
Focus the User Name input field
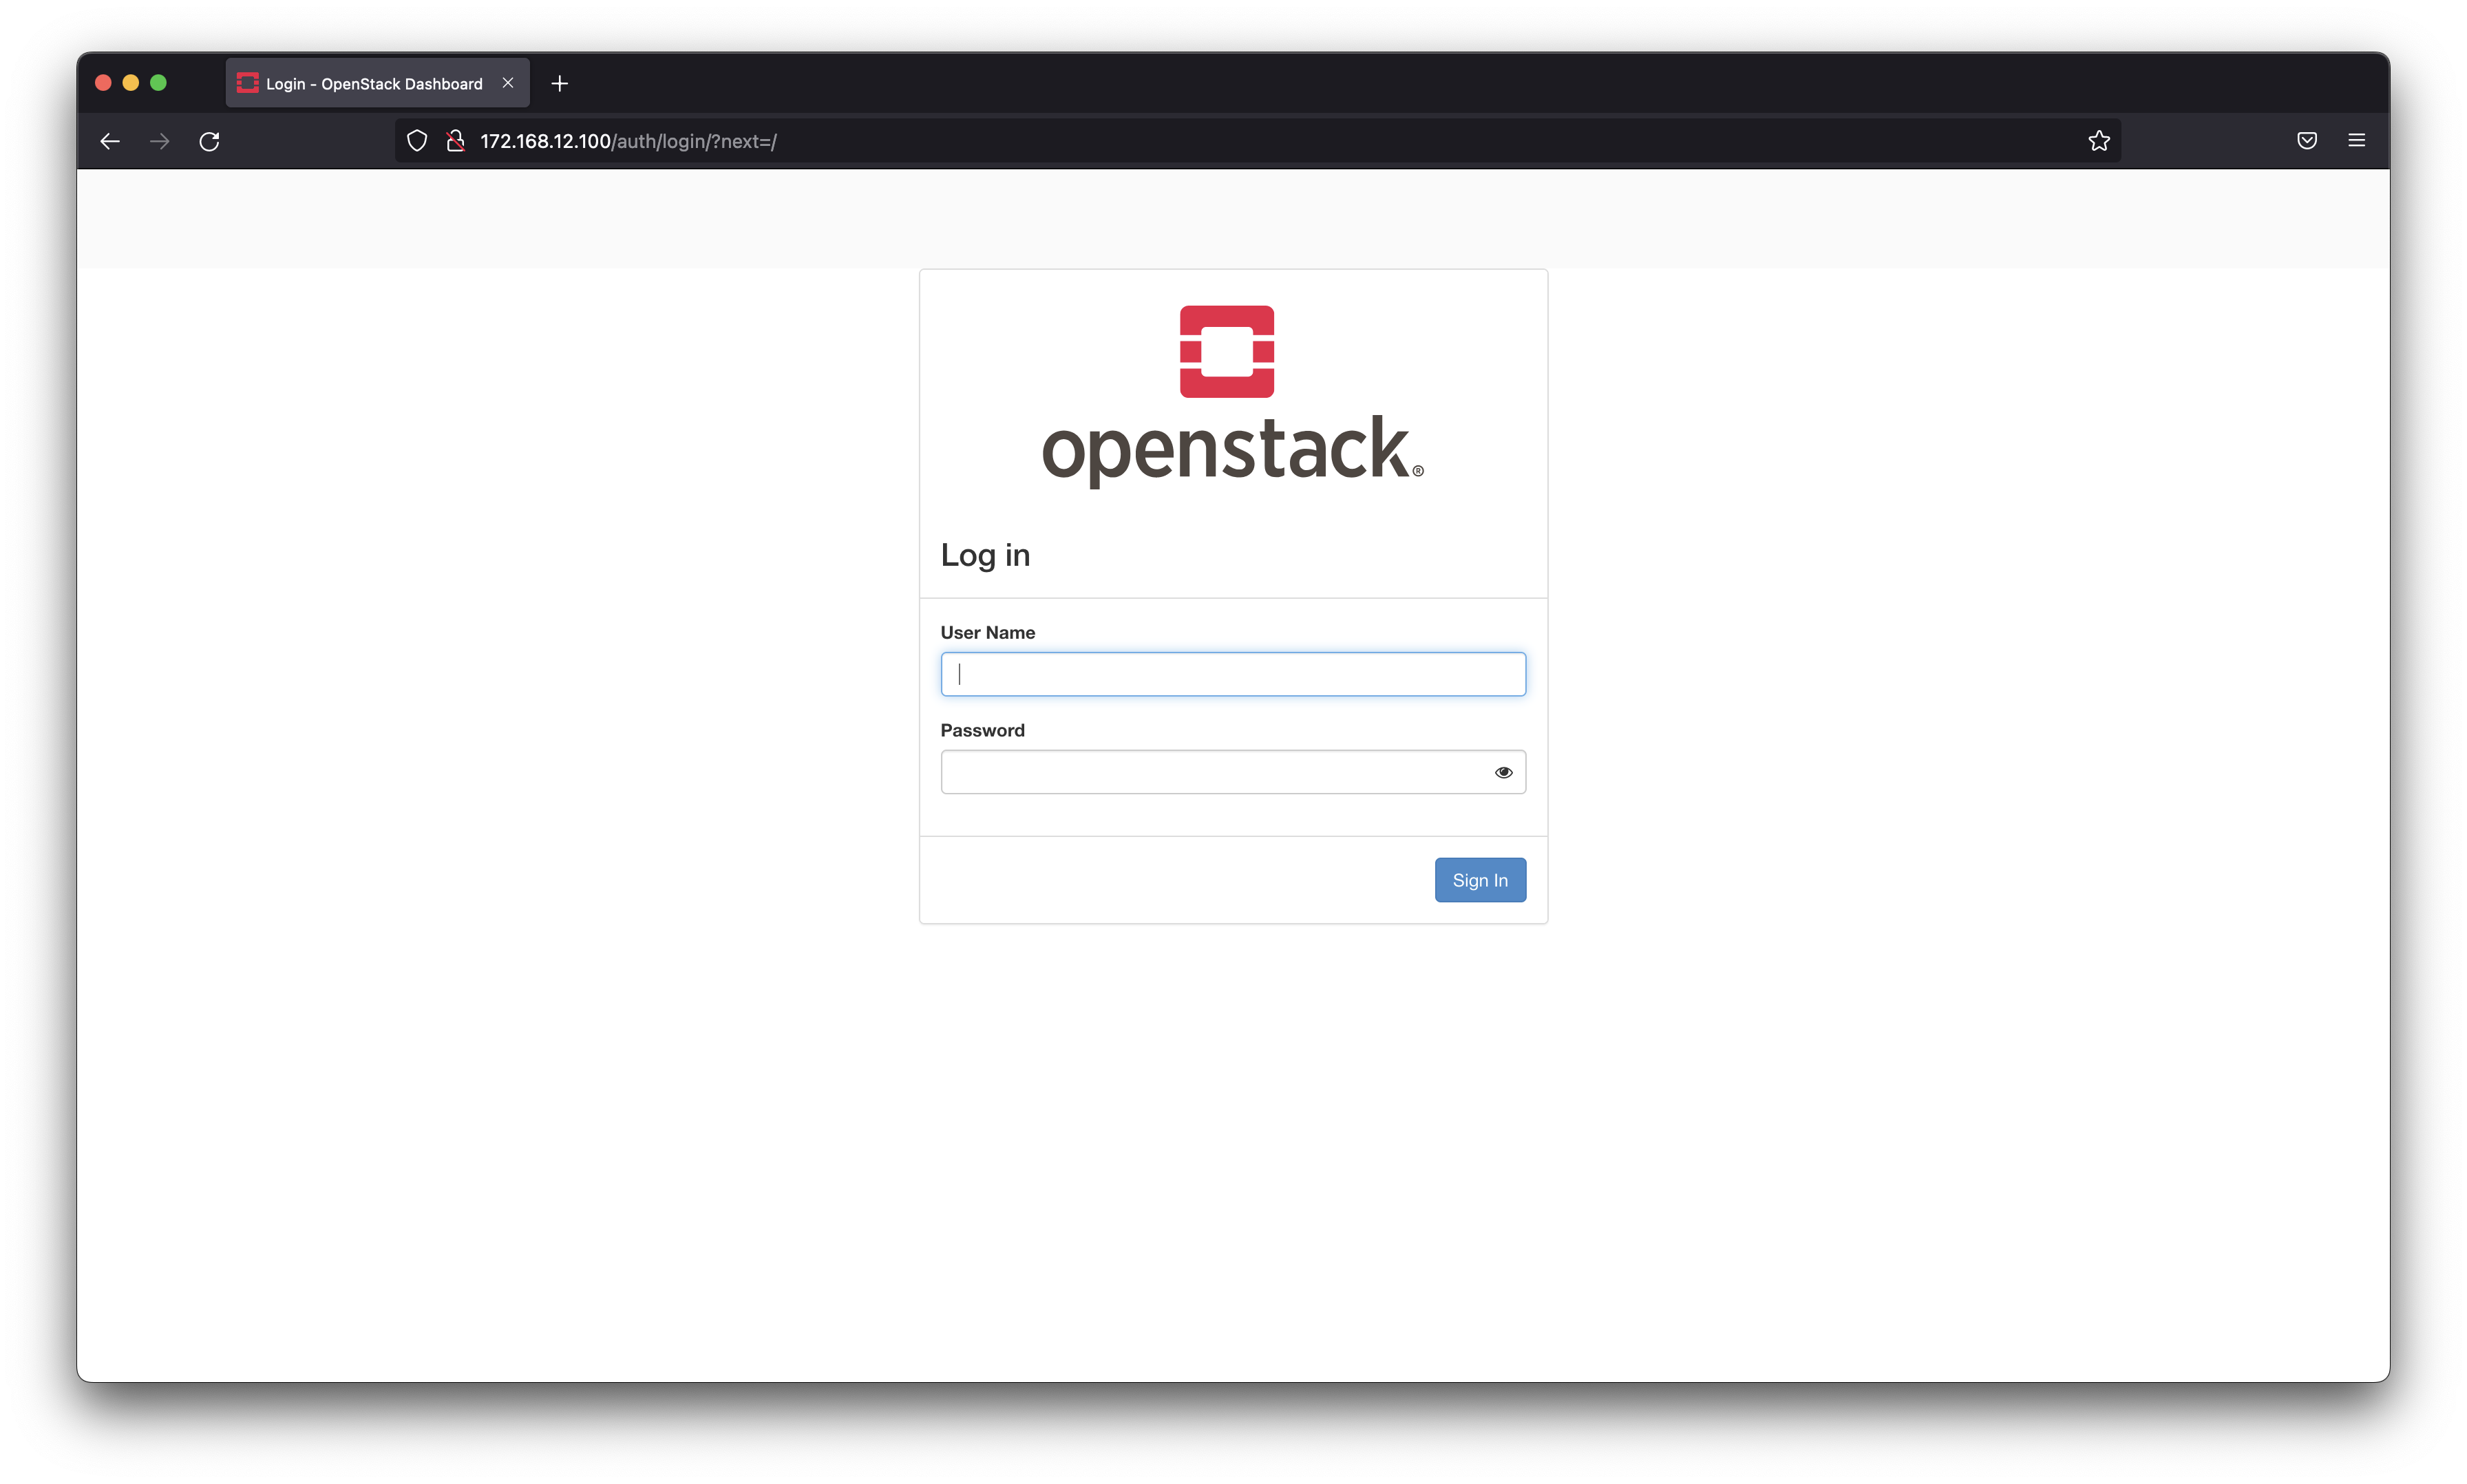click(x=1233, y=674)
